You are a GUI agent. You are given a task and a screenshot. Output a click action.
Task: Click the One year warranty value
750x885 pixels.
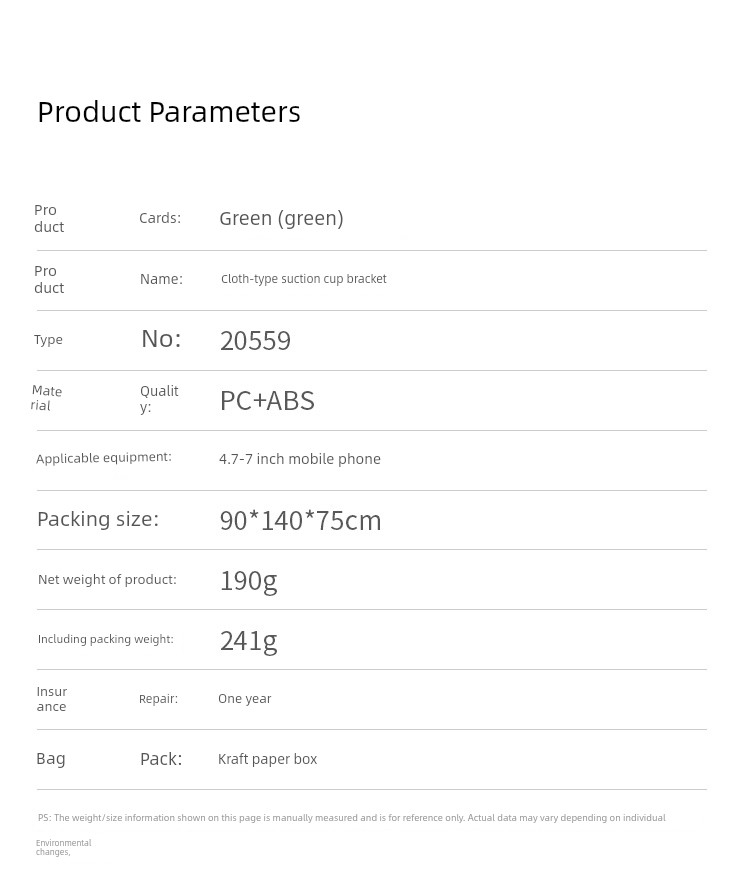tap(244, 699)
